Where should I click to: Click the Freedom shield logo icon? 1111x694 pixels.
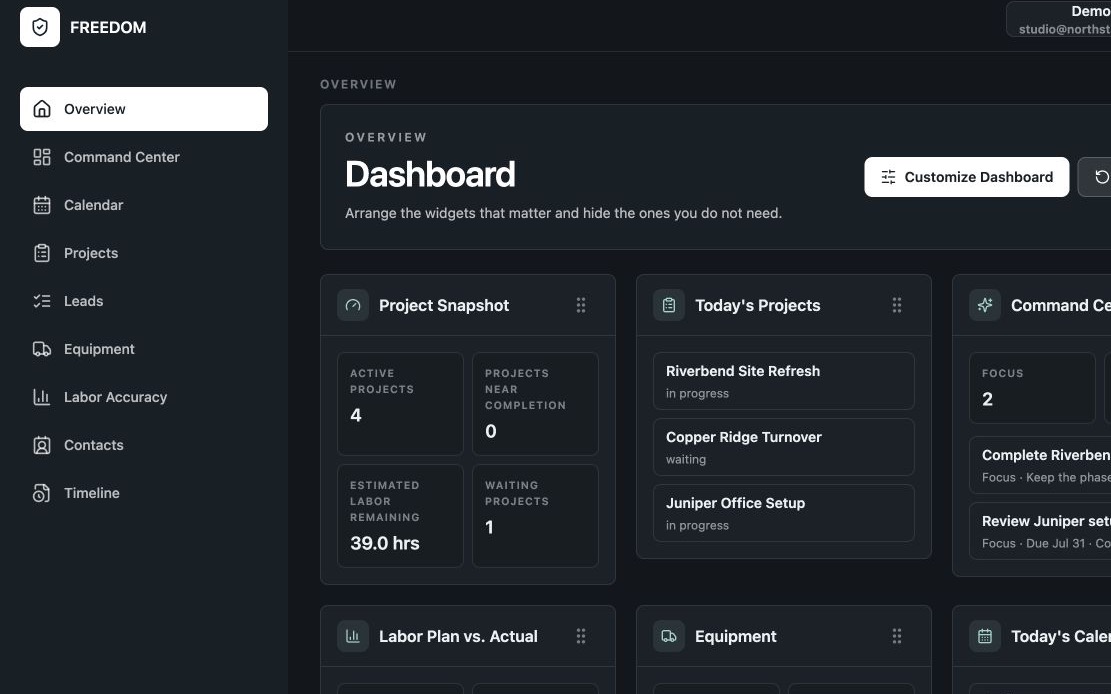(40, 27)
